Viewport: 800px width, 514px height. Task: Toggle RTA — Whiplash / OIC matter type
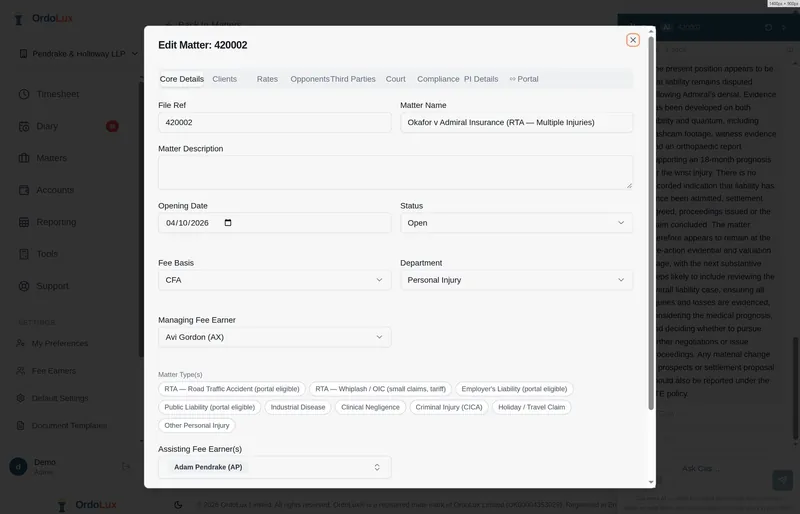click(x=380, y=389)
